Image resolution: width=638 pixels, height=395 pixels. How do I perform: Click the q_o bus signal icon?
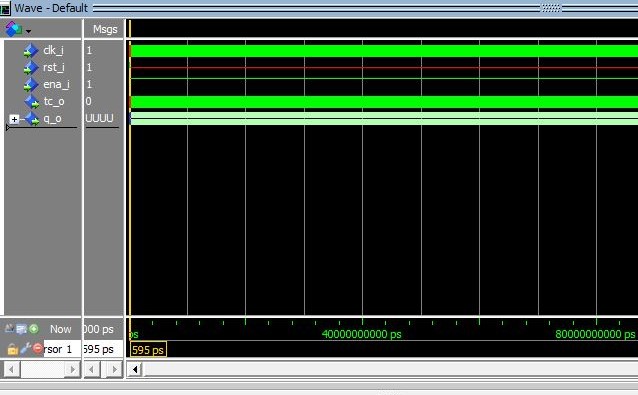(x=32, y=119)
